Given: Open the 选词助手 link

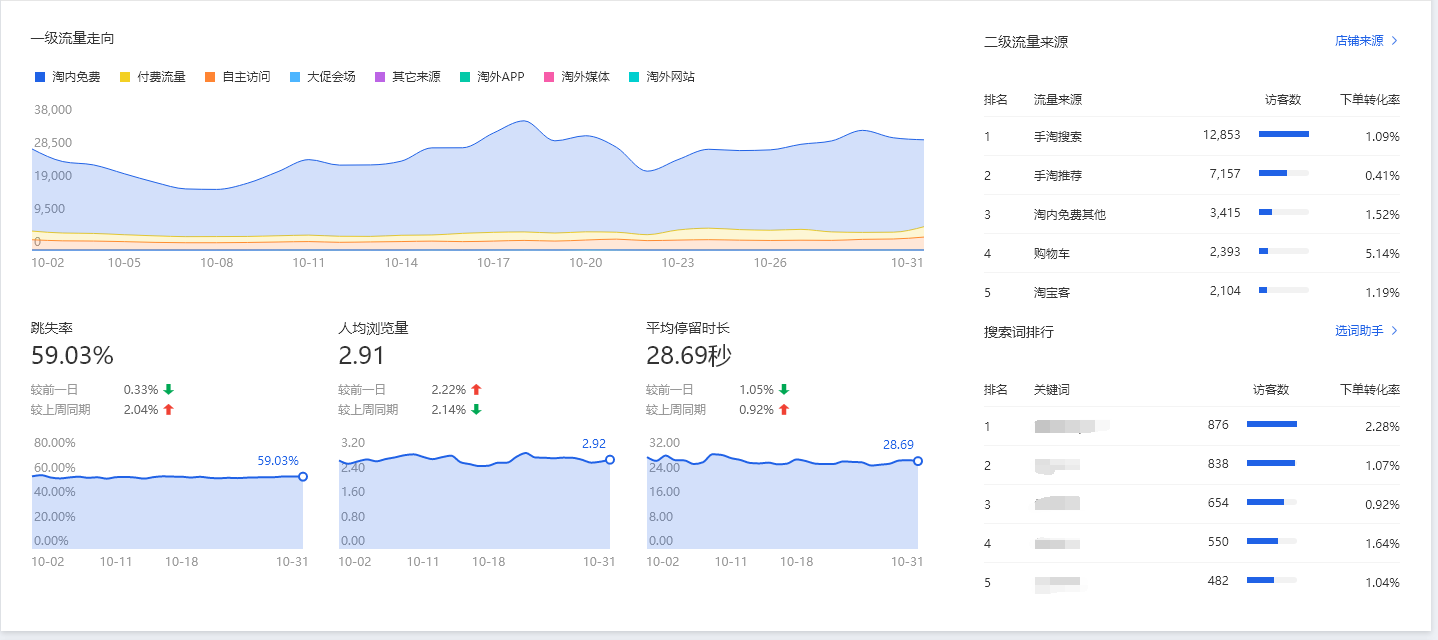Looking at the screenshot, I should coord(1359,331).
